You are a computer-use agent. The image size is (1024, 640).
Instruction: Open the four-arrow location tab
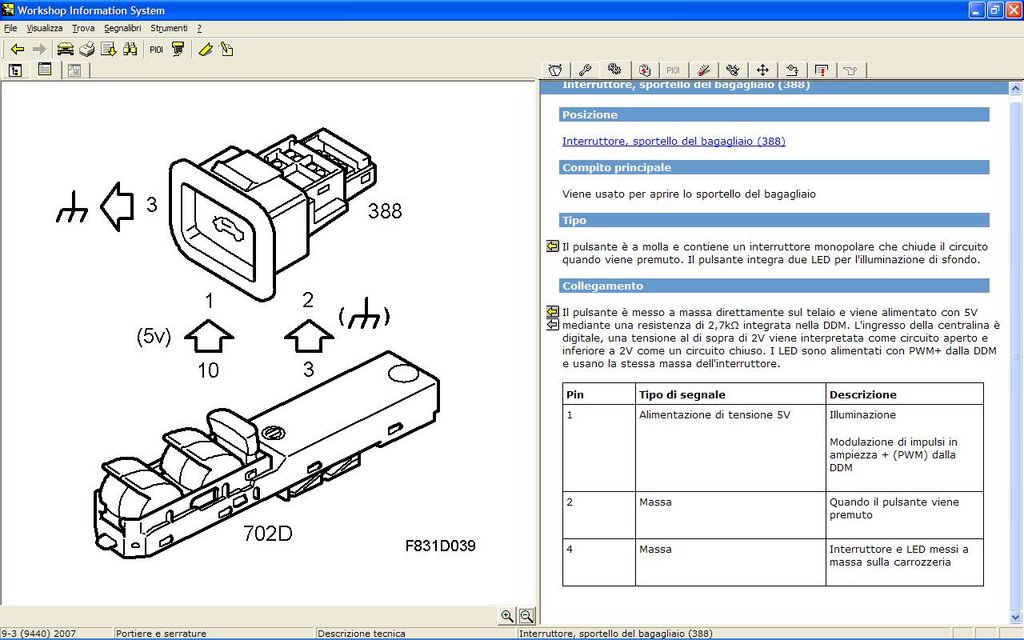tap(762, 70)
